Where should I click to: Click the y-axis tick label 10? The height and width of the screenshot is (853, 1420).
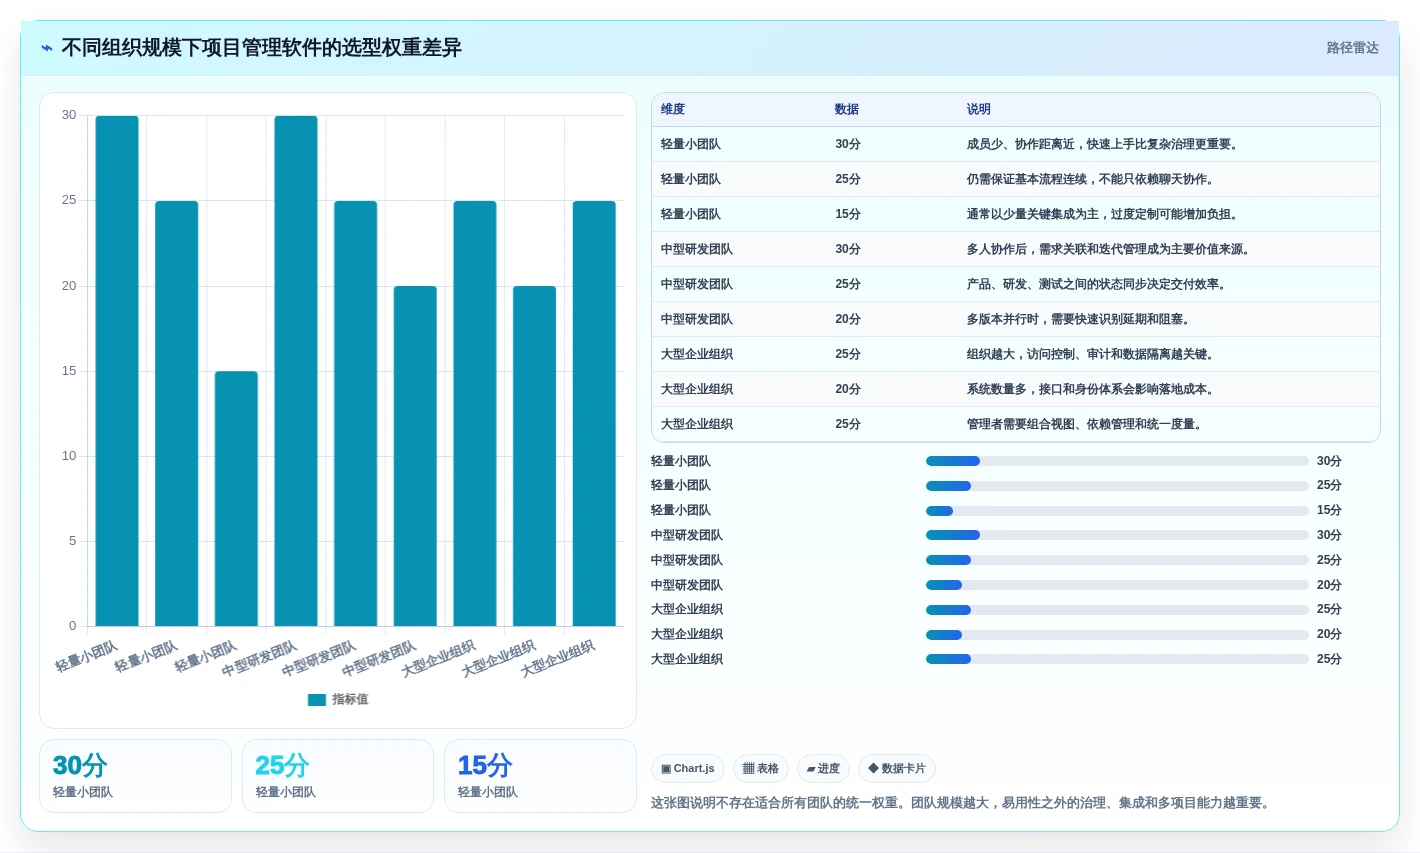pyautogui.click(x=69, y=456)
